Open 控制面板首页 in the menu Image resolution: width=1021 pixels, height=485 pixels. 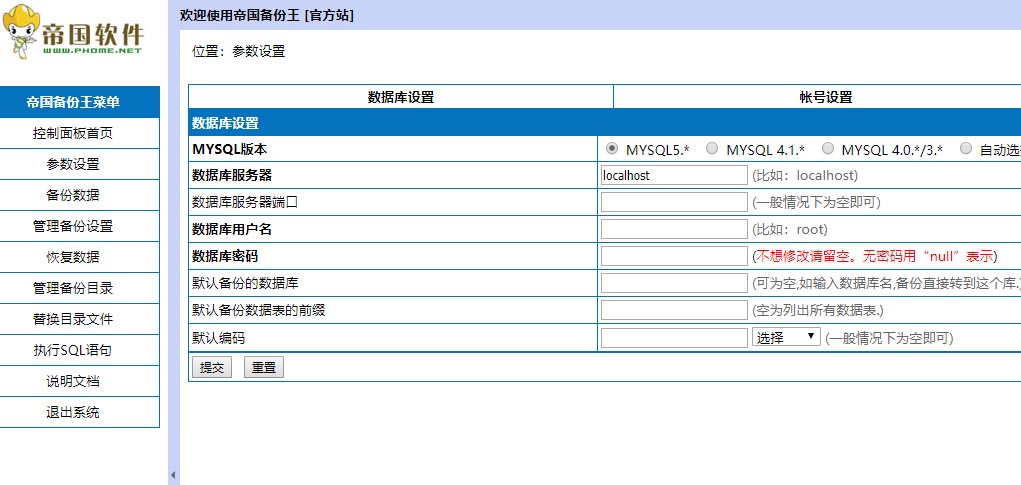point(73,133)
